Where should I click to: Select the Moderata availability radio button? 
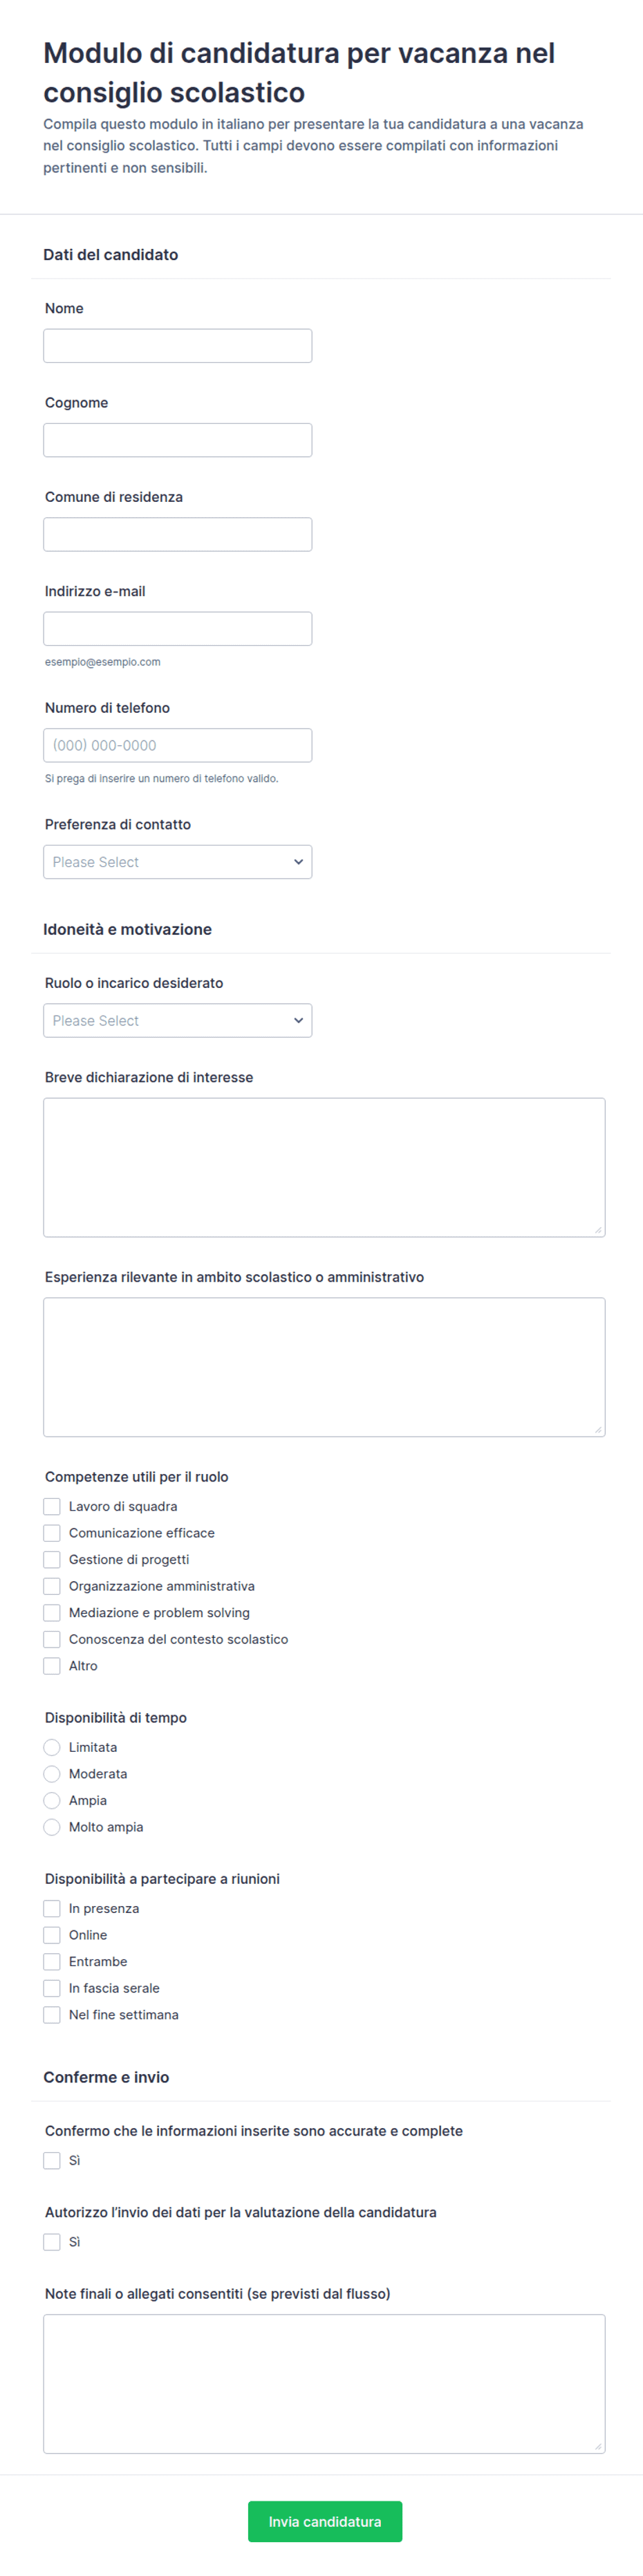[x=52, y=1773]
